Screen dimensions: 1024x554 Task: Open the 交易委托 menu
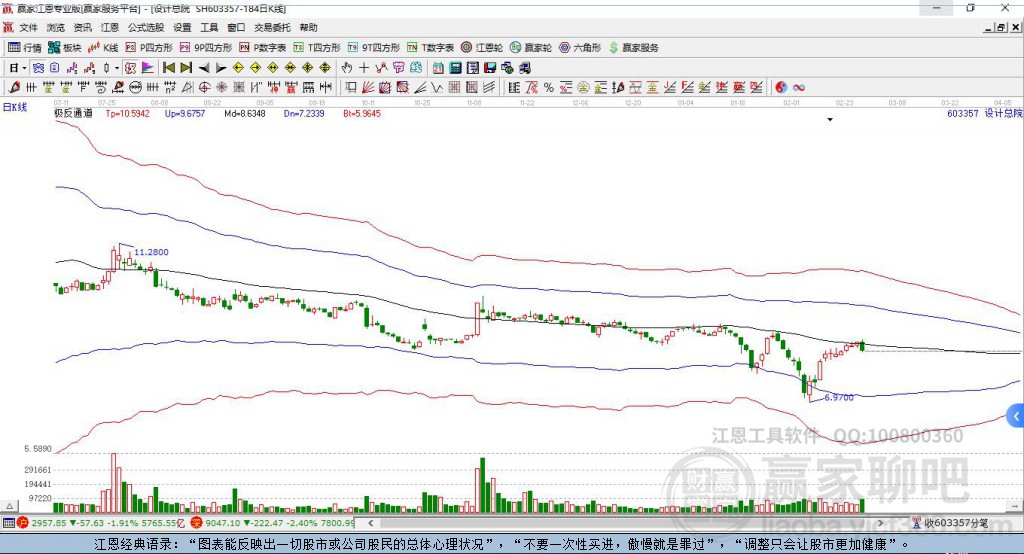272,27
